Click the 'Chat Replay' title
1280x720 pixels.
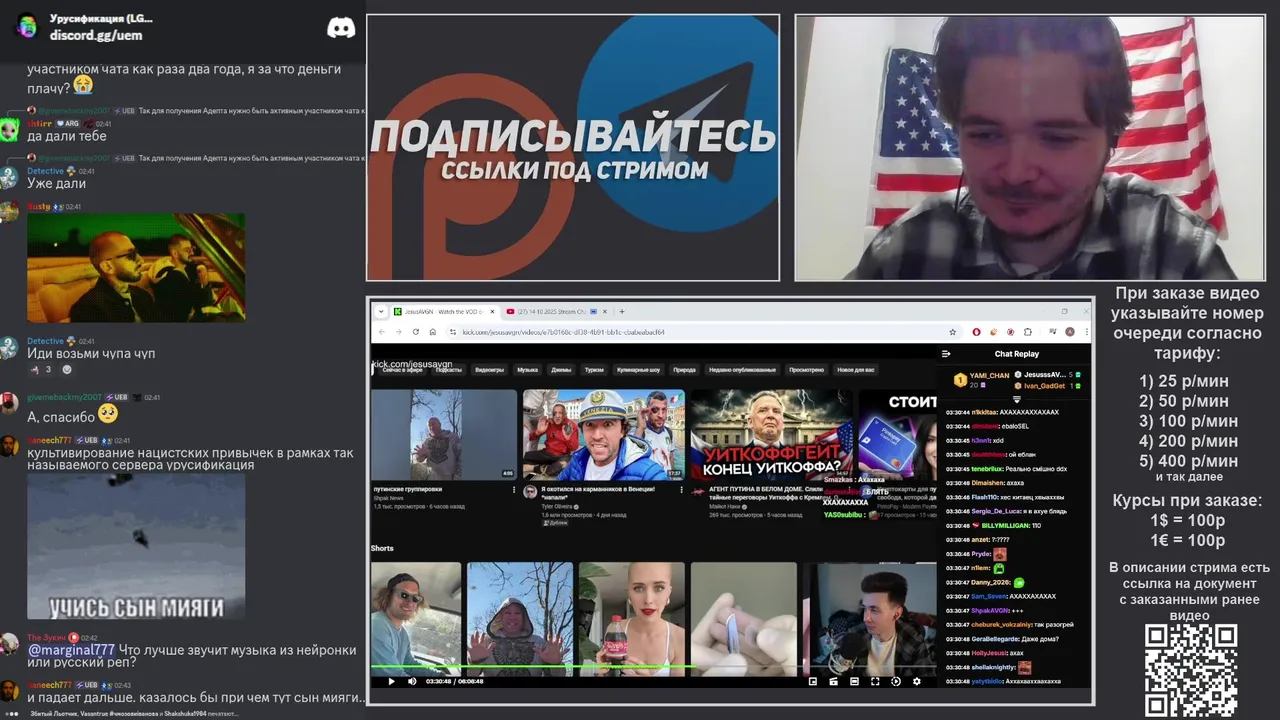(x=1016, y=353)
